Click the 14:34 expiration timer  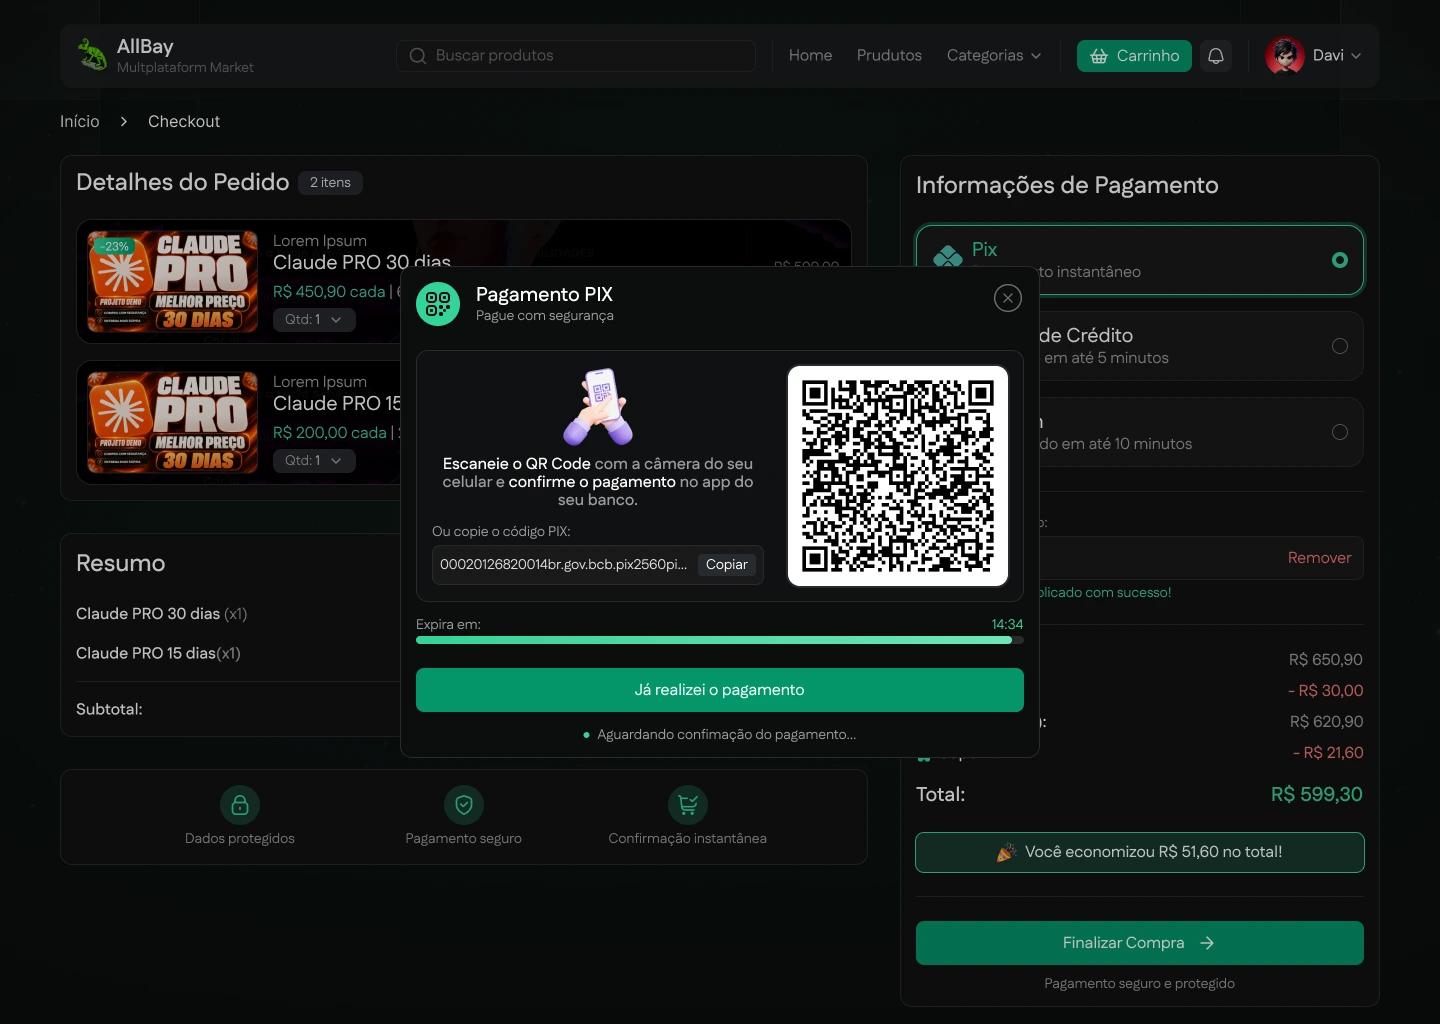[1007, 624]
